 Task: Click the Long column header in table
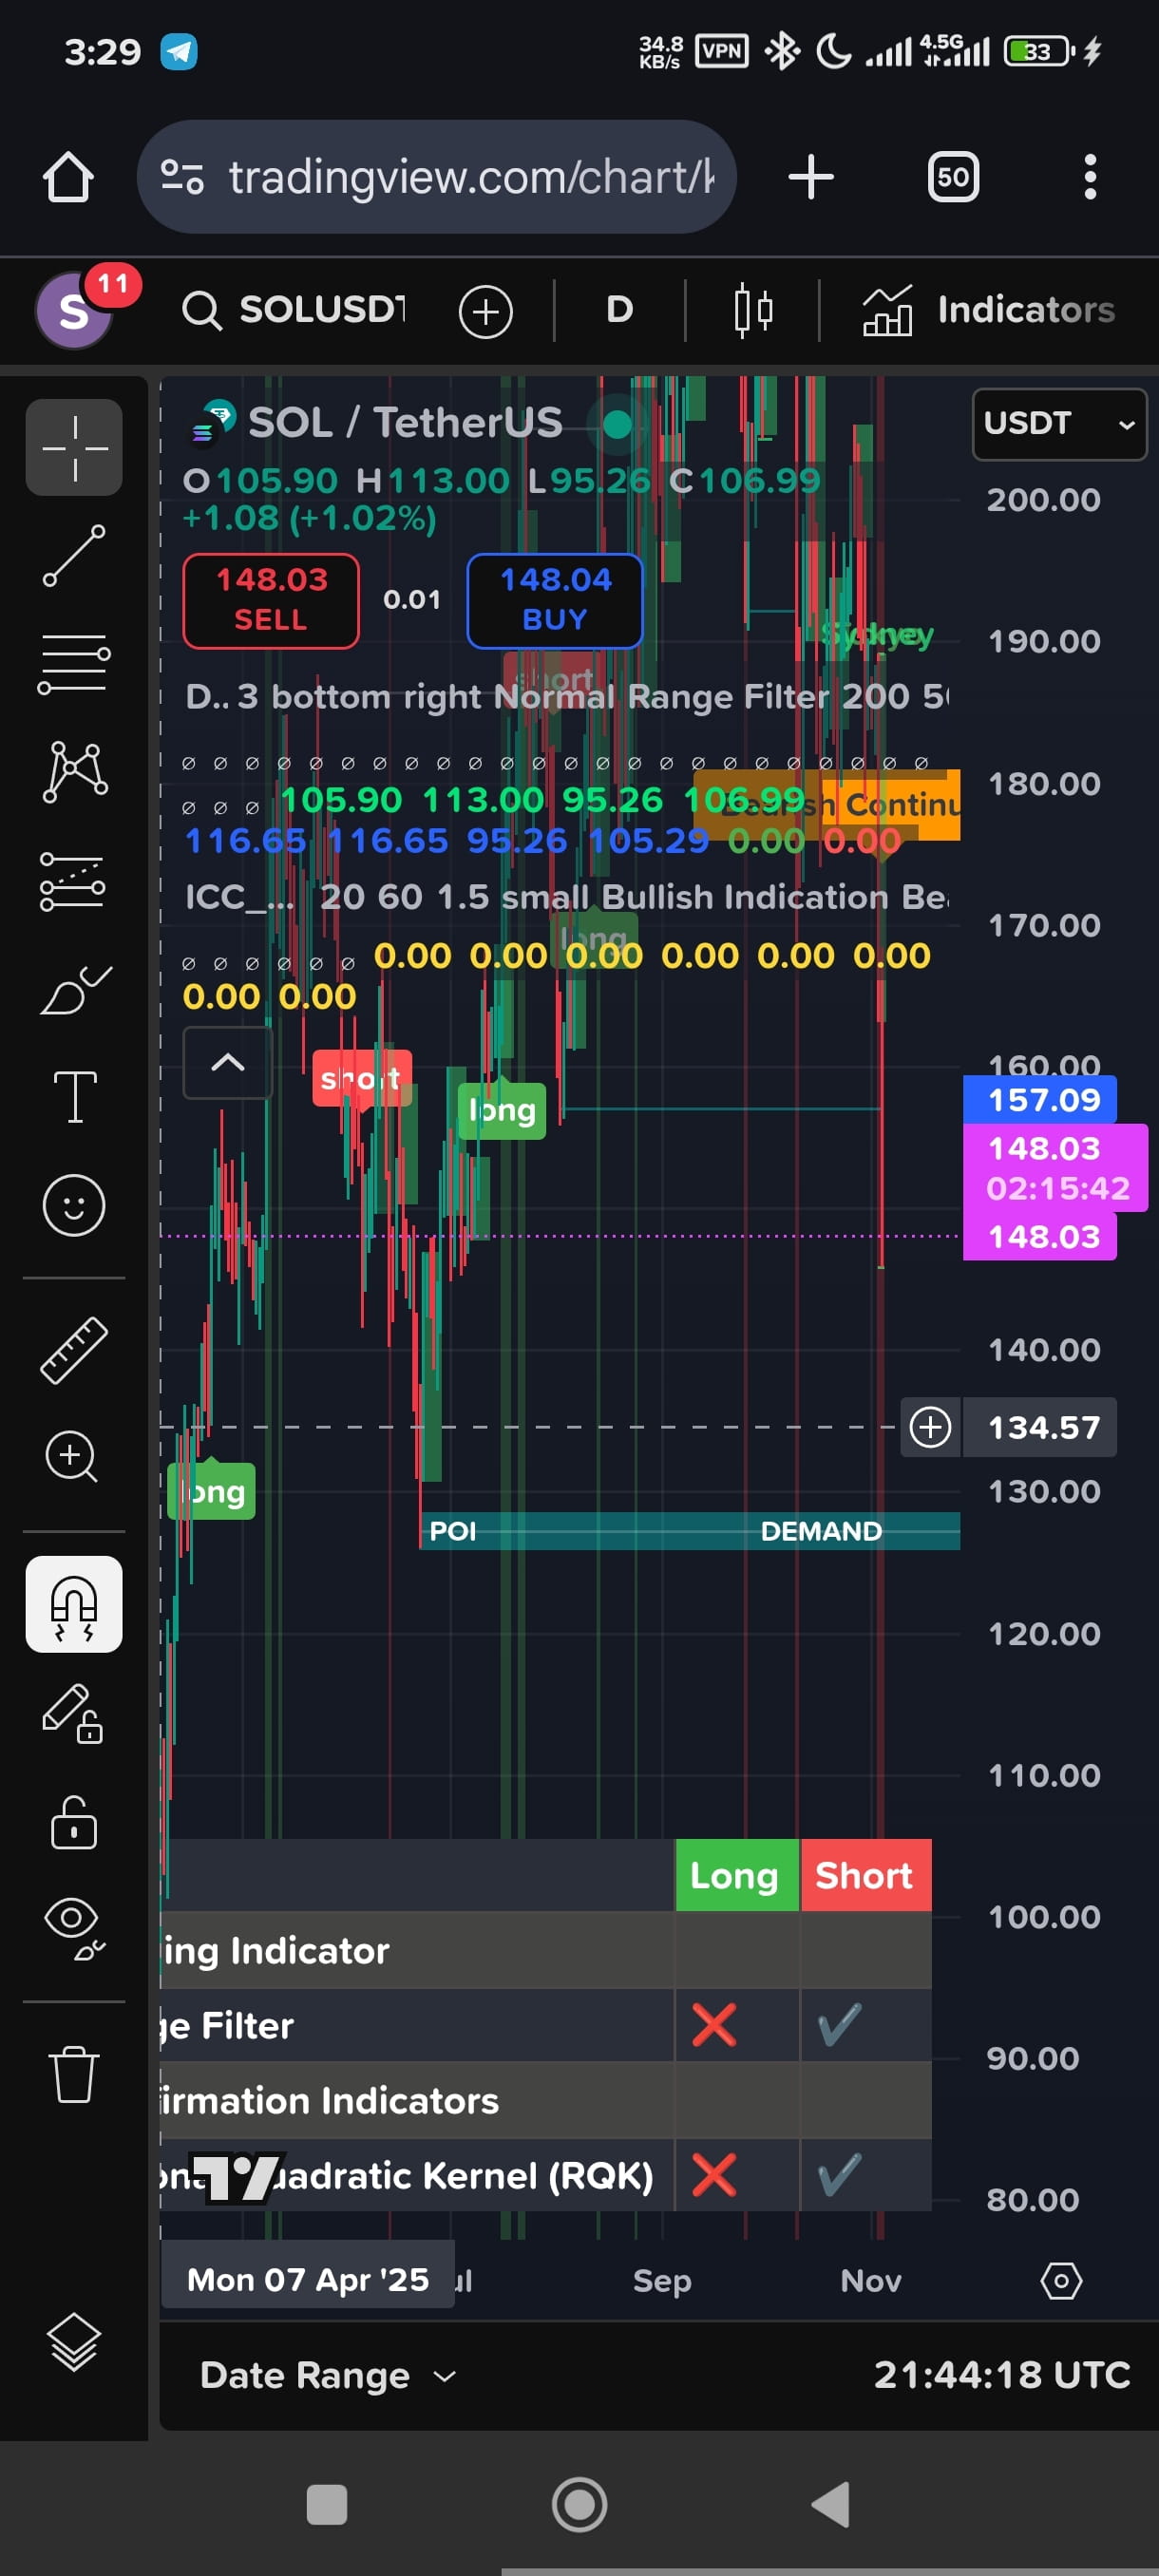pyautogui.click(x=737, y=1875)
